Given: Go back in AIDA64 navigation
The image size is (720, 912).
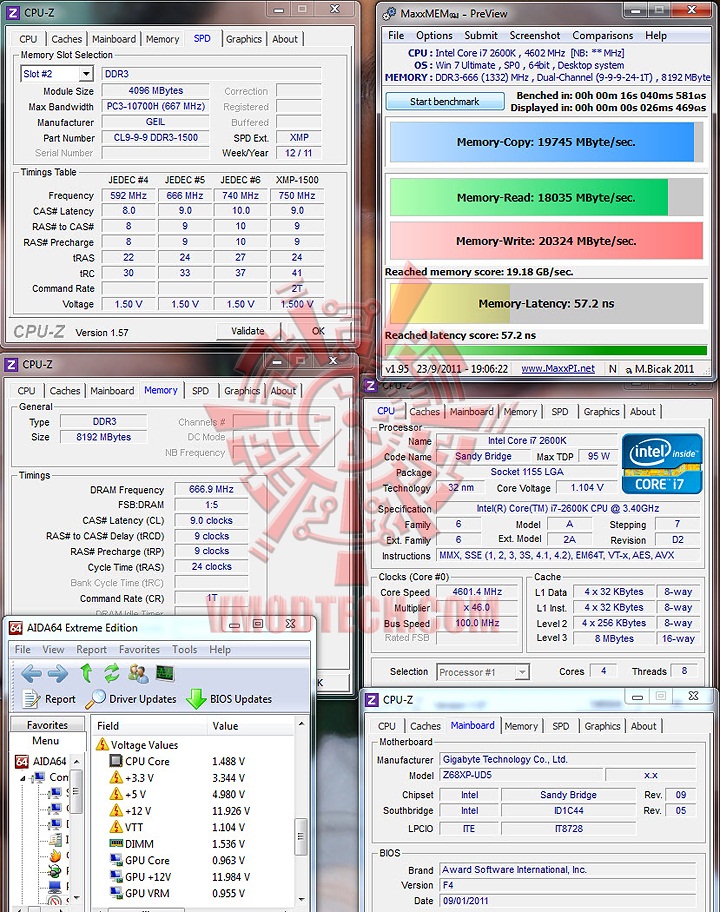Looking at the screenshot, I should (x=31, y=674).
